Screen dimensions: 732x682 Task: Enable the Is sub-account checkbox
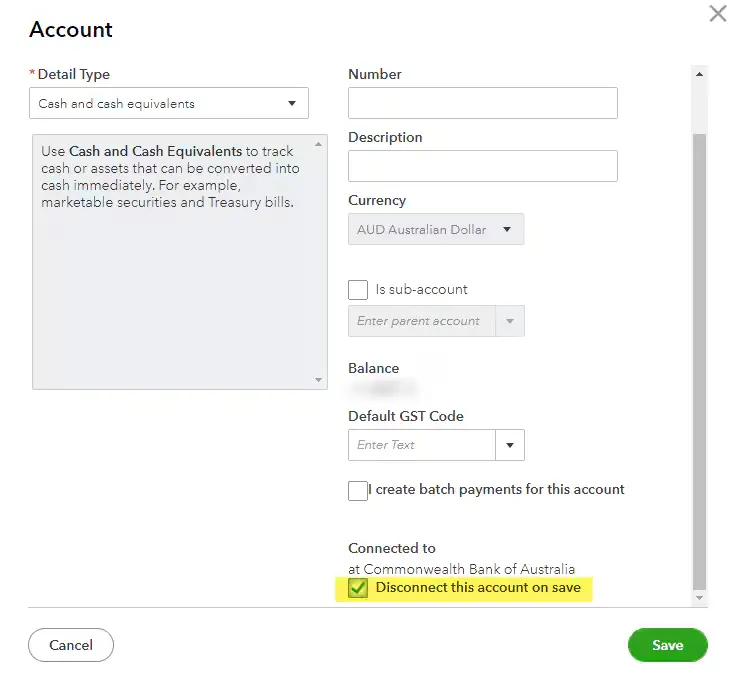click(x=358, y=290)
